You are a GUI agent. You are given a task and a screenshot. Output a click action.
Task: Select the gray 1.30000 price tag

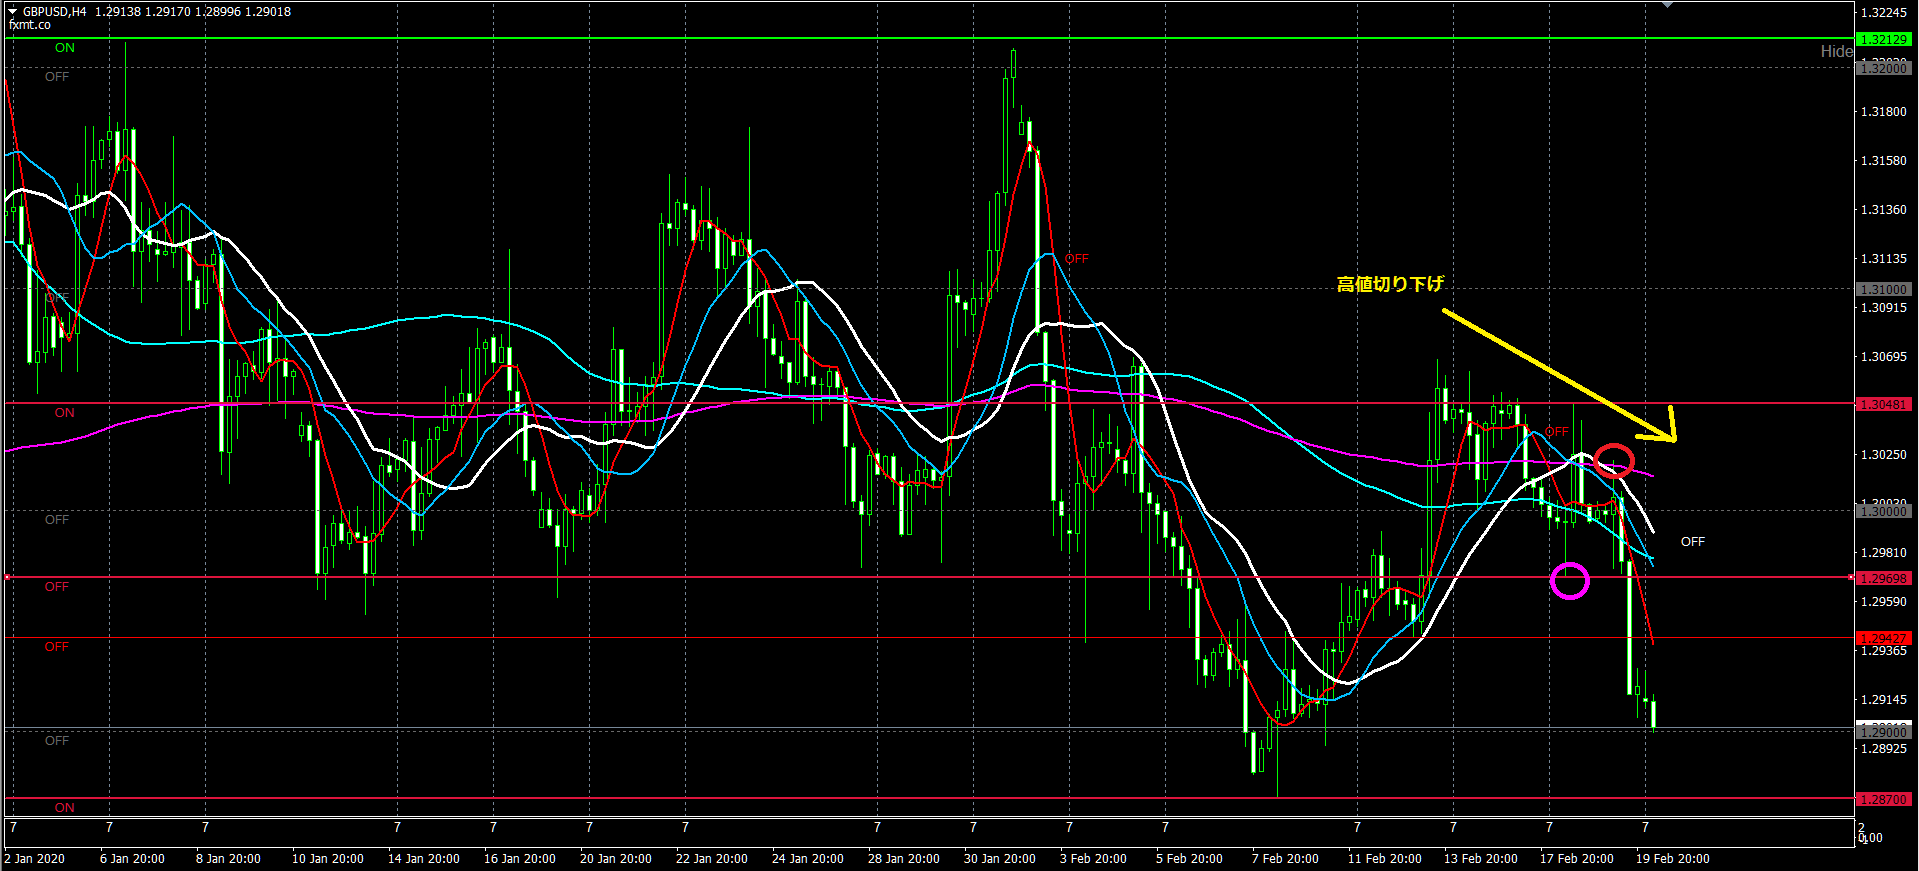coord(1884,511)
